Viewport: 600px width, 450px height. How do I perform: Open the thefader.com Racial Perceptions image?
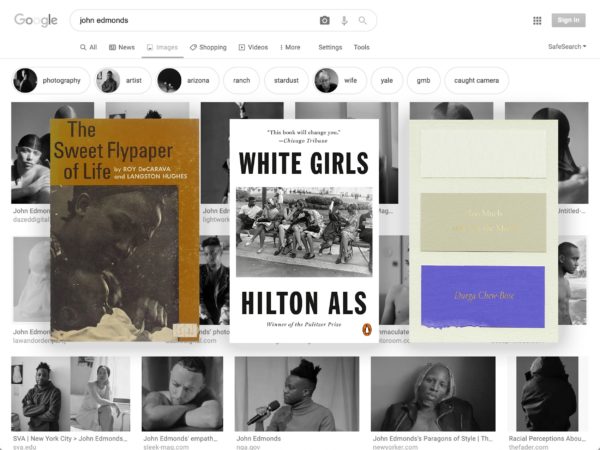coord(547,394)
